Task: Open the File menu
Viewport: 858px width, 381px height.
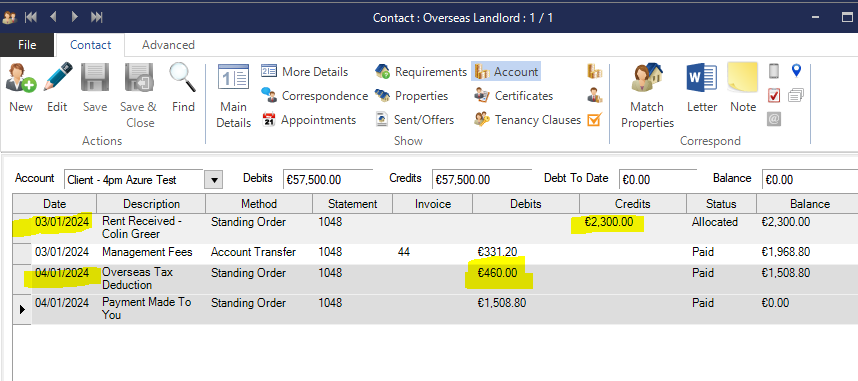Action: click(27, 45)
